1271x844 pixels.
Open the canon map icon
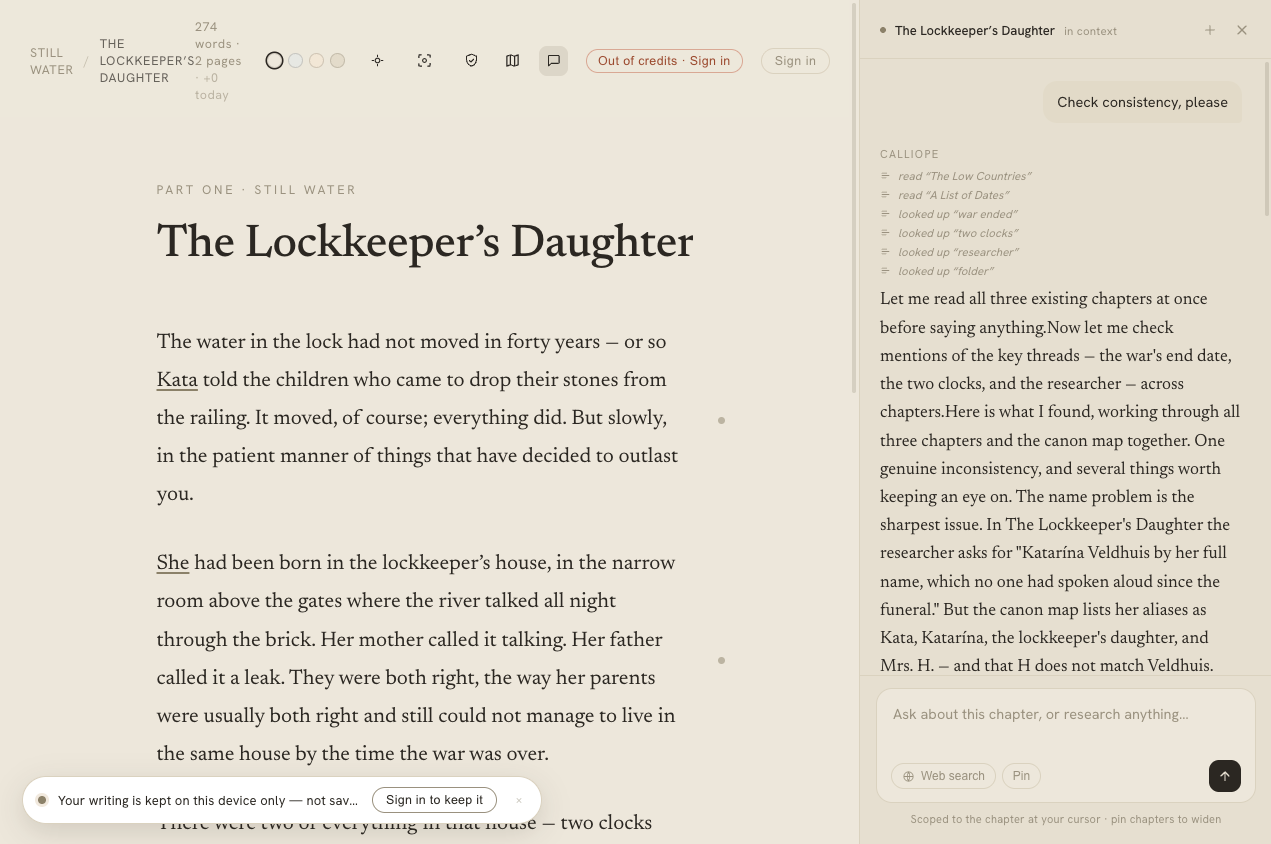512,61
